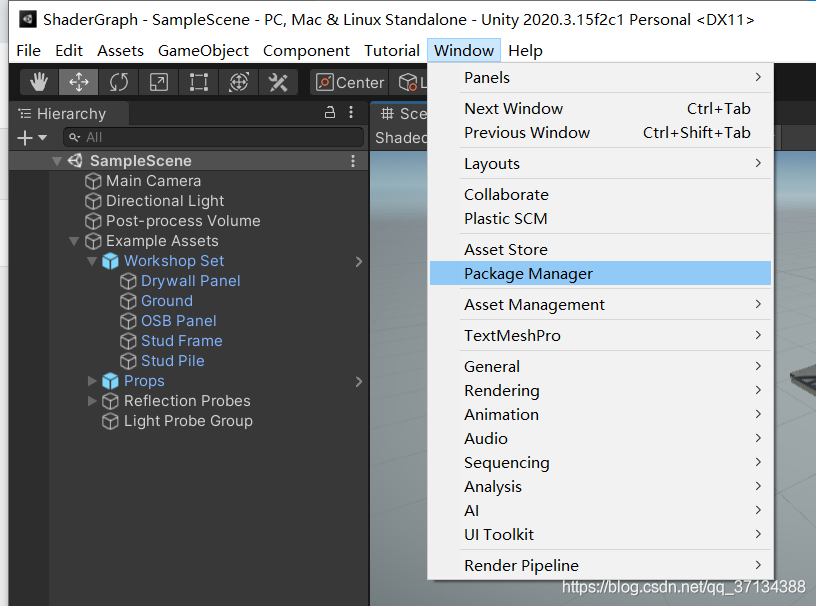816x606 pixels.
Task: Open the Analysis submenu
Action: pos(601,486)
